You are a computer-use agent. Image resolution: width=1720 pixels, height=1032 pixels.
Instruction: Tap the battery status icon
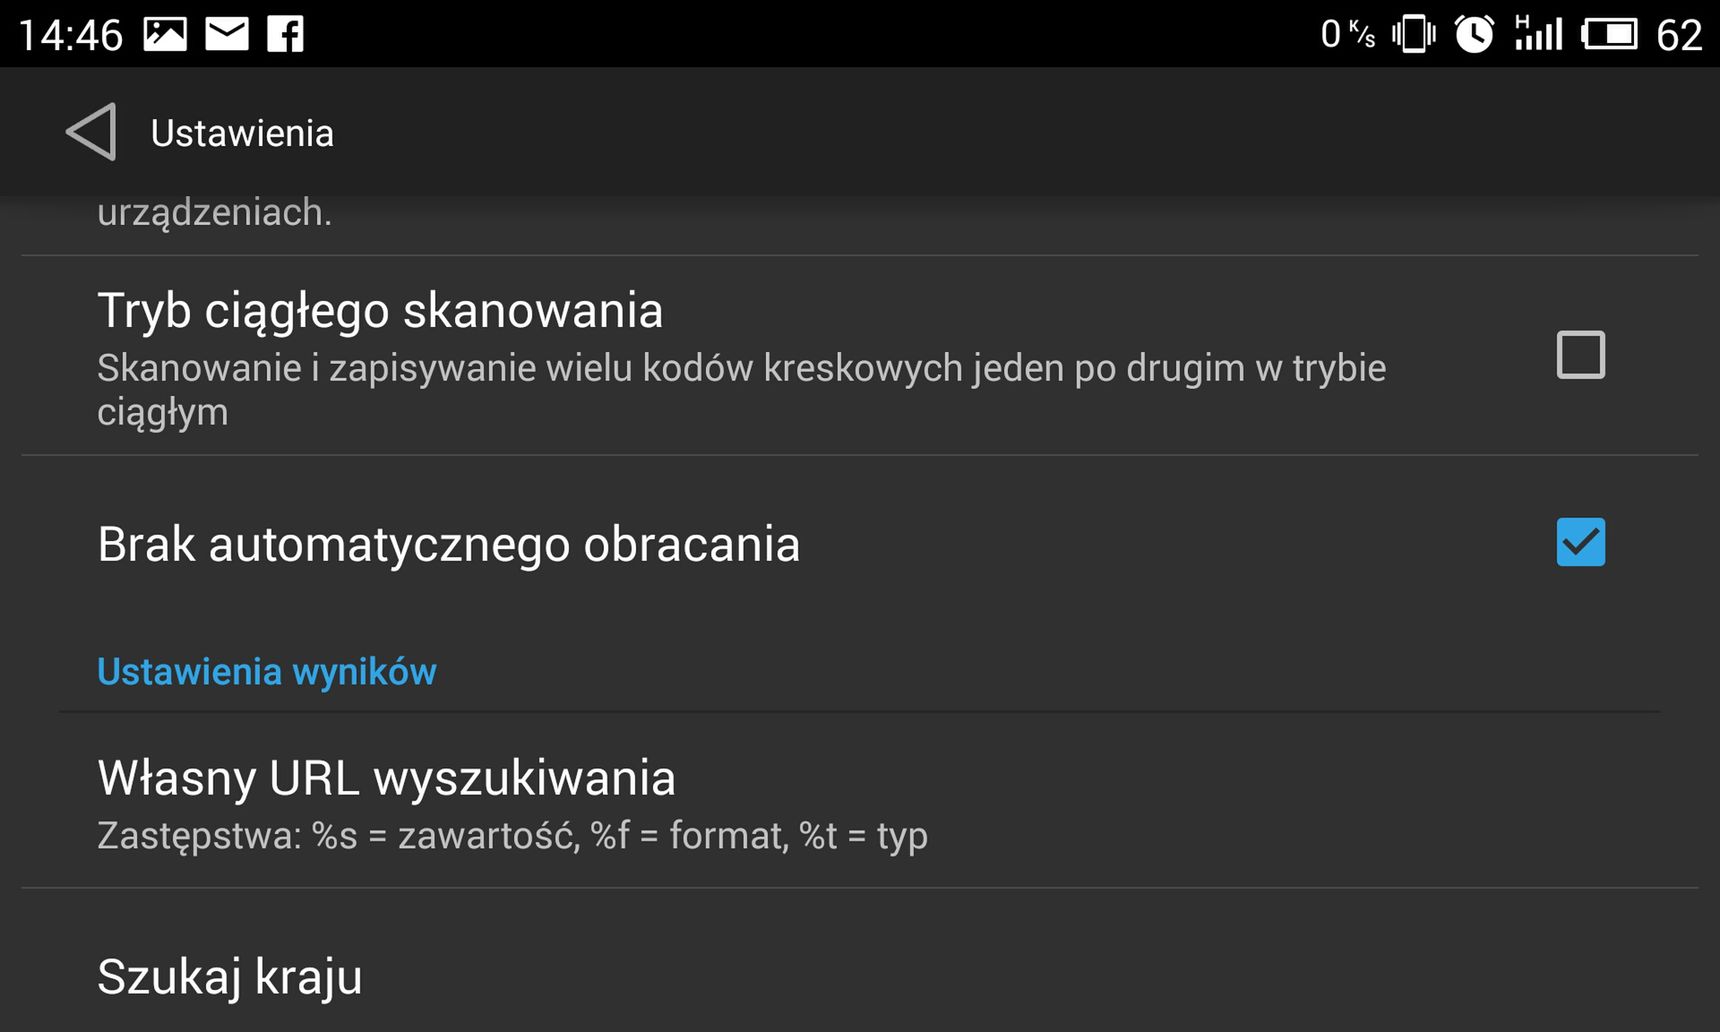pyautogui.click(x=1609, y=34)
